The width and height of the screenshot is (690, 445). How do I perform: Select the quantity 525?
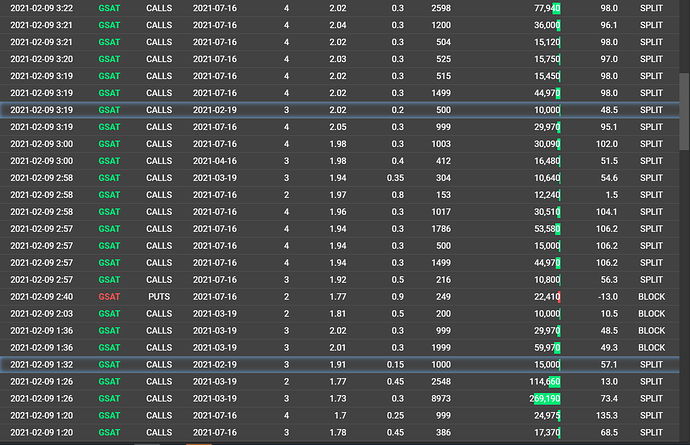pyautogui.click(x=443, y=59)
